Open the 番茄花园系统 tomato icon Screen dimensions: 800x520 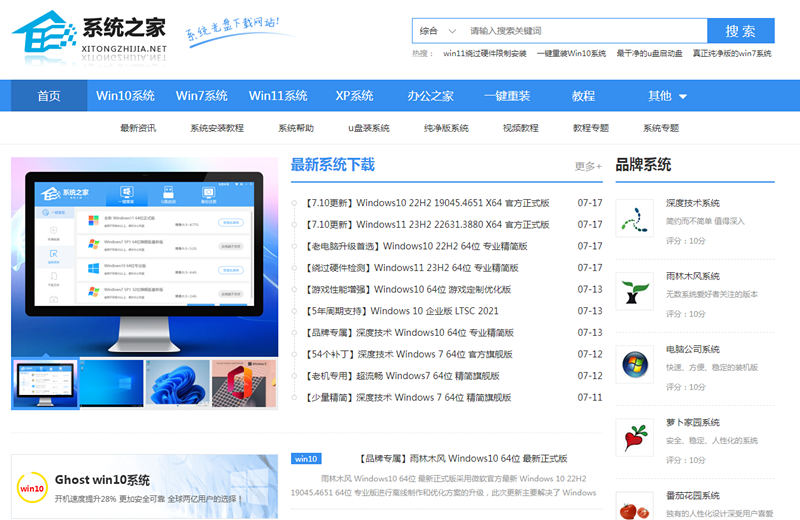(634, 506)
